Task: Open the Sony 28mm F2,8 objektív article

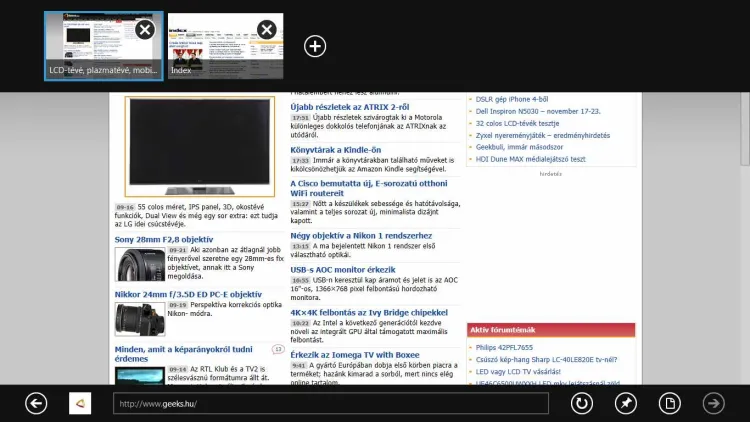Action: coord(163,240)
